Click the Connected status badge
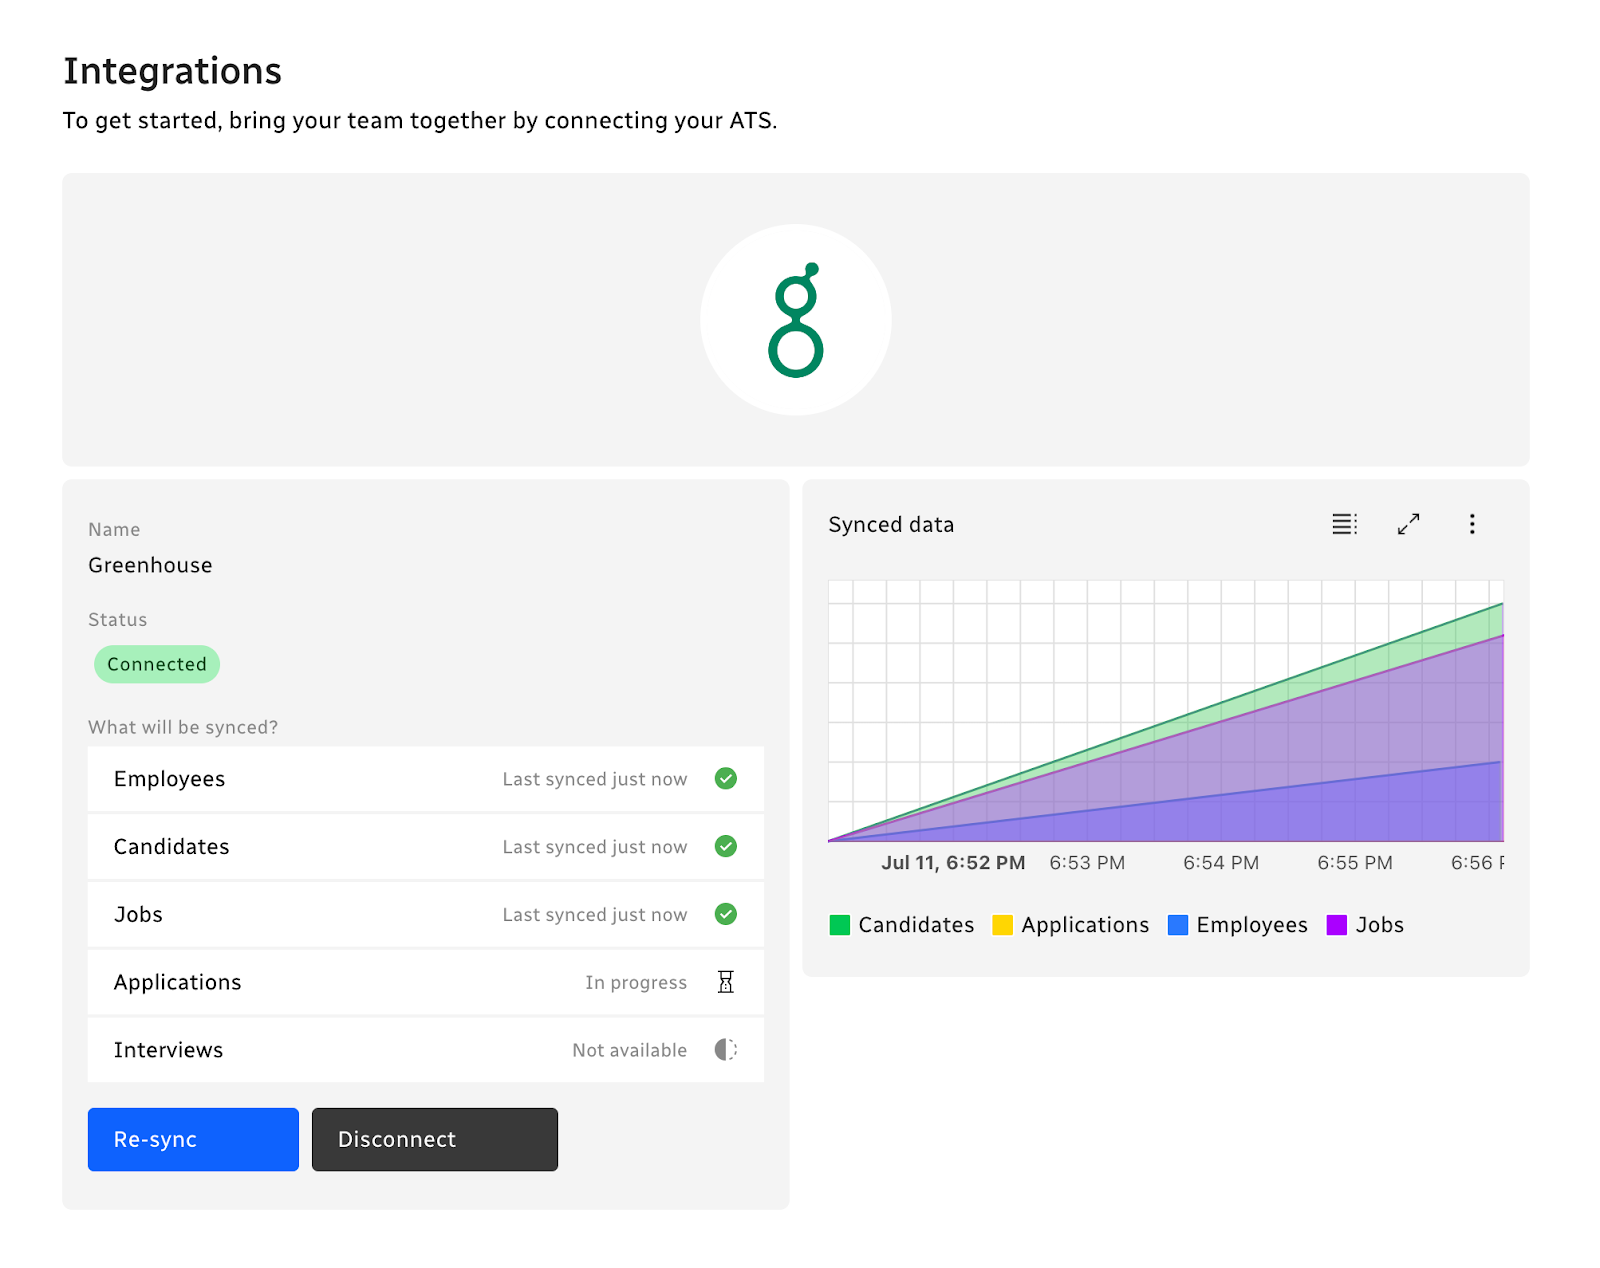This screenshot has width=1600, height=1268. tap(157, 664)
